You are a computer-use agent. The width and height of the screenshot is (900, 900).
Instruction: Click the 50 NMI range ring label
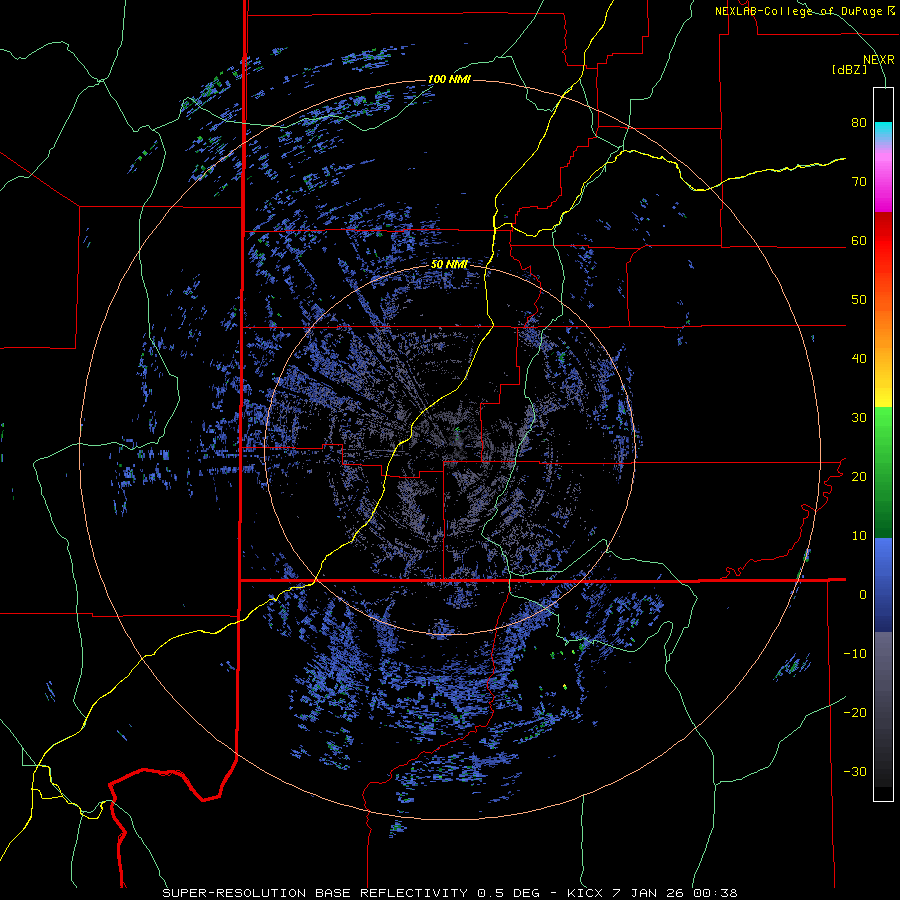[x=449, y=265]
